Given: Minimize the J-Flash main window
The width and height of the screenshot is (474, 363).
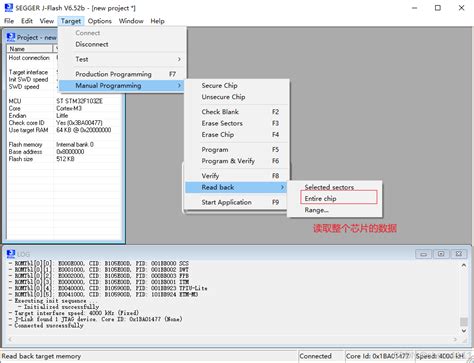Looking at the screenshot, I should click(415, 8).
